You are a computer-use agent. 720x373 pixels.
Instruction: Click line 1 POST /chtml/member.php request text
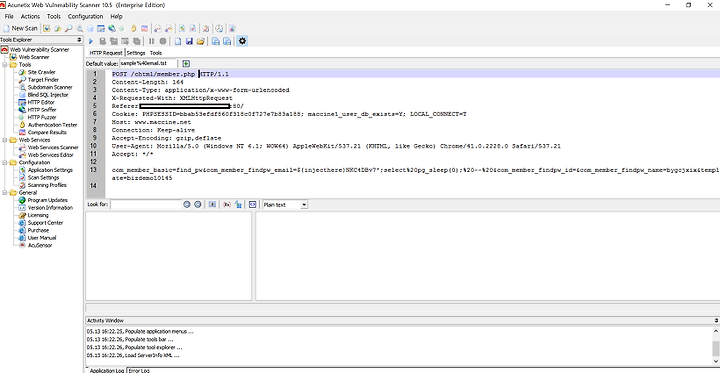coord(170,74)
